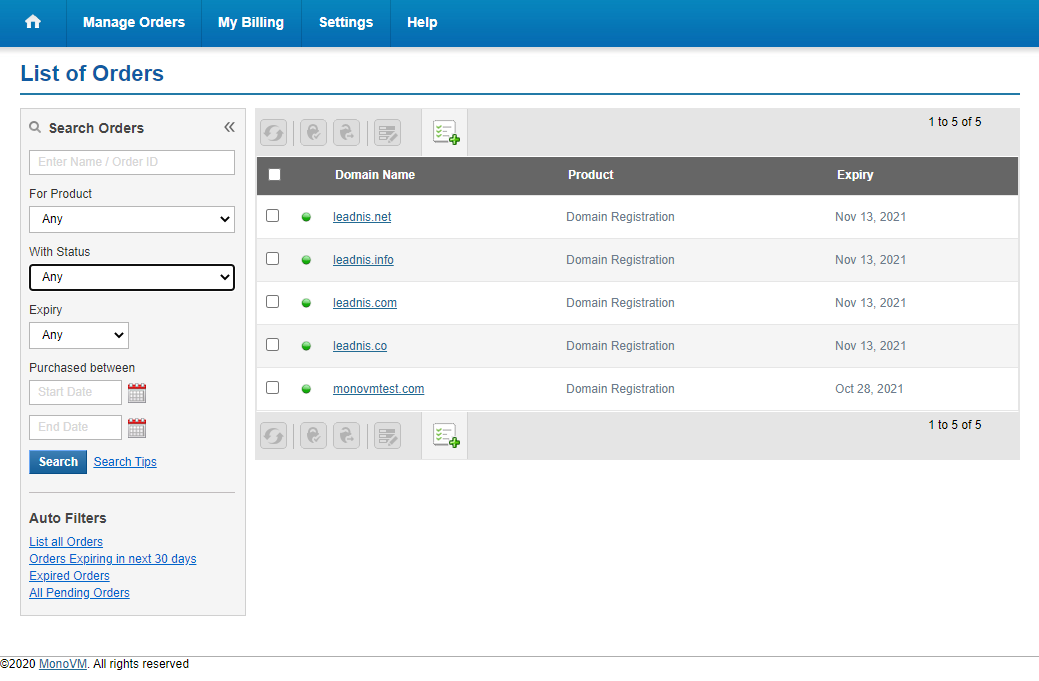Image resolution: width=1039 pixels, height=681 pixels.
Task: Open the With Status dropdown
Action: 131,277
